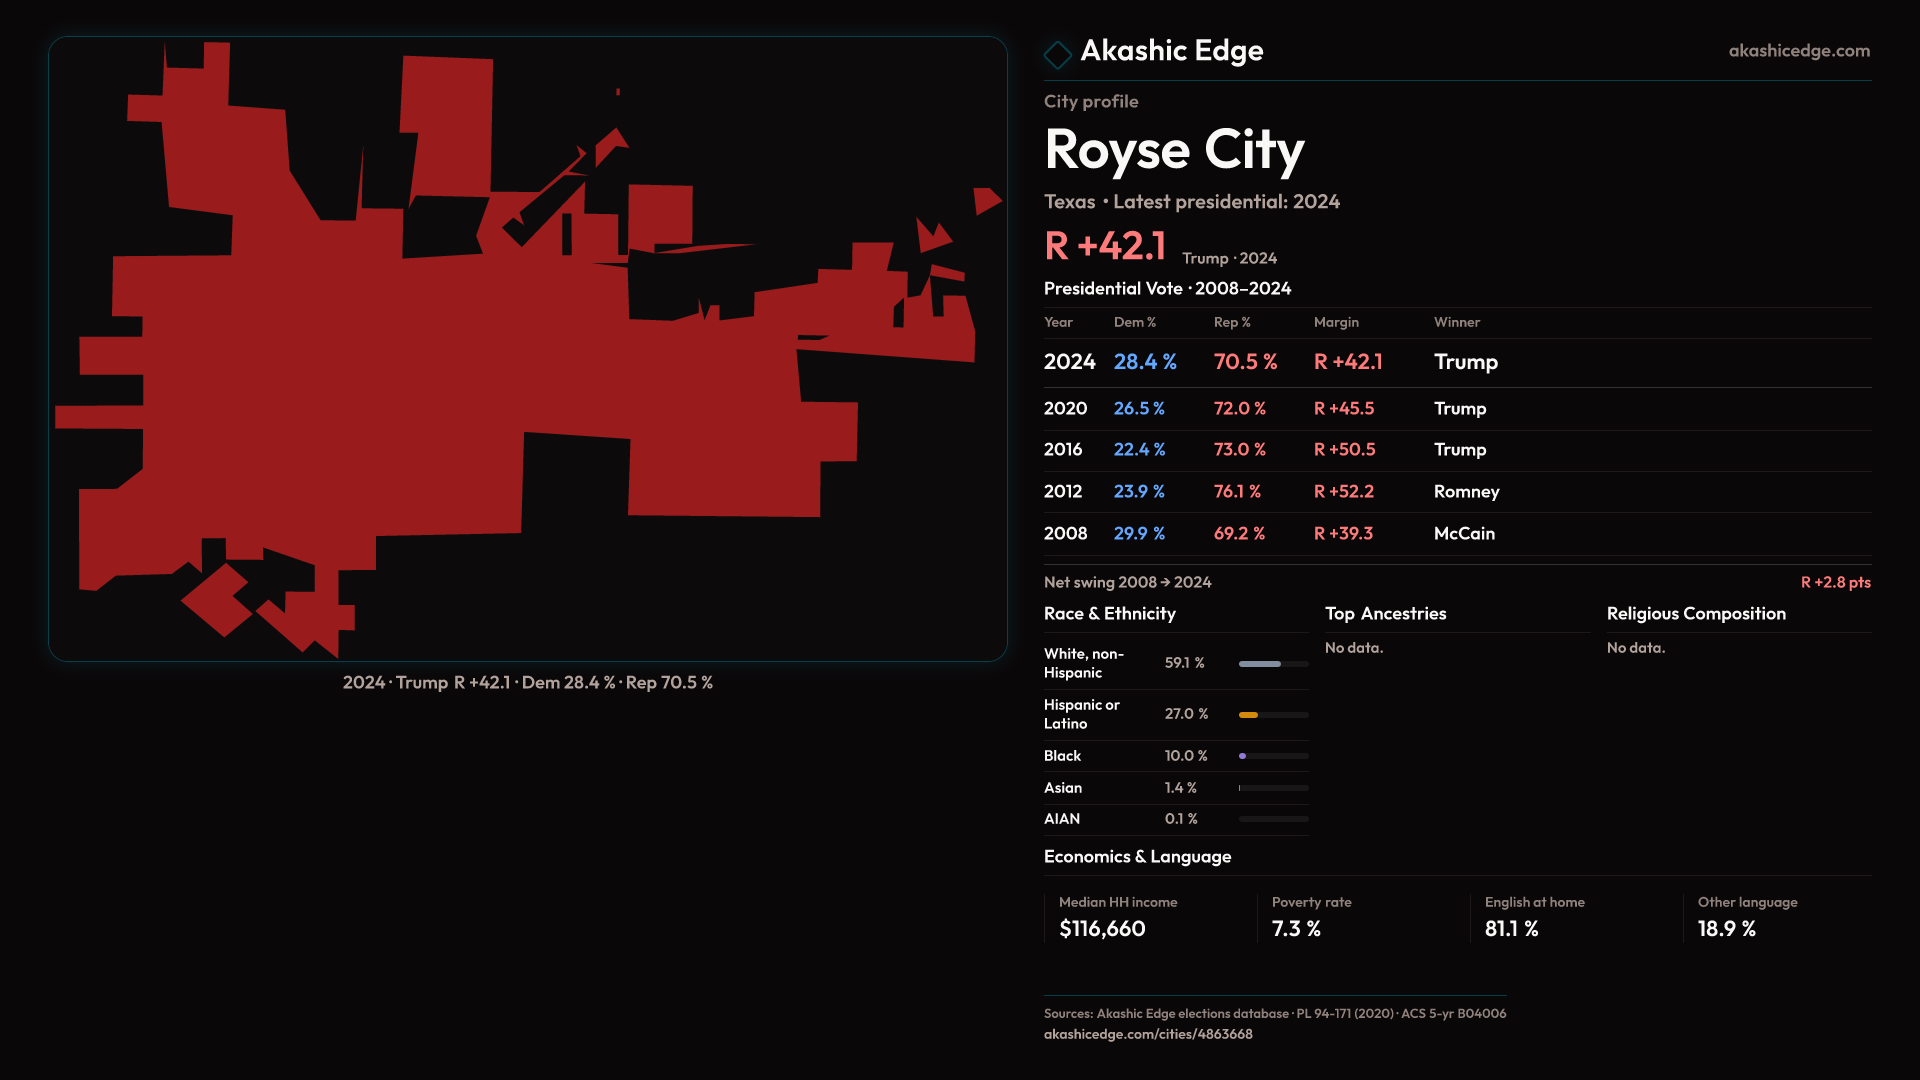Click the Other language 18.9% stat
This screenshot has width=1920, height=1080.
tap(1726, 929)
